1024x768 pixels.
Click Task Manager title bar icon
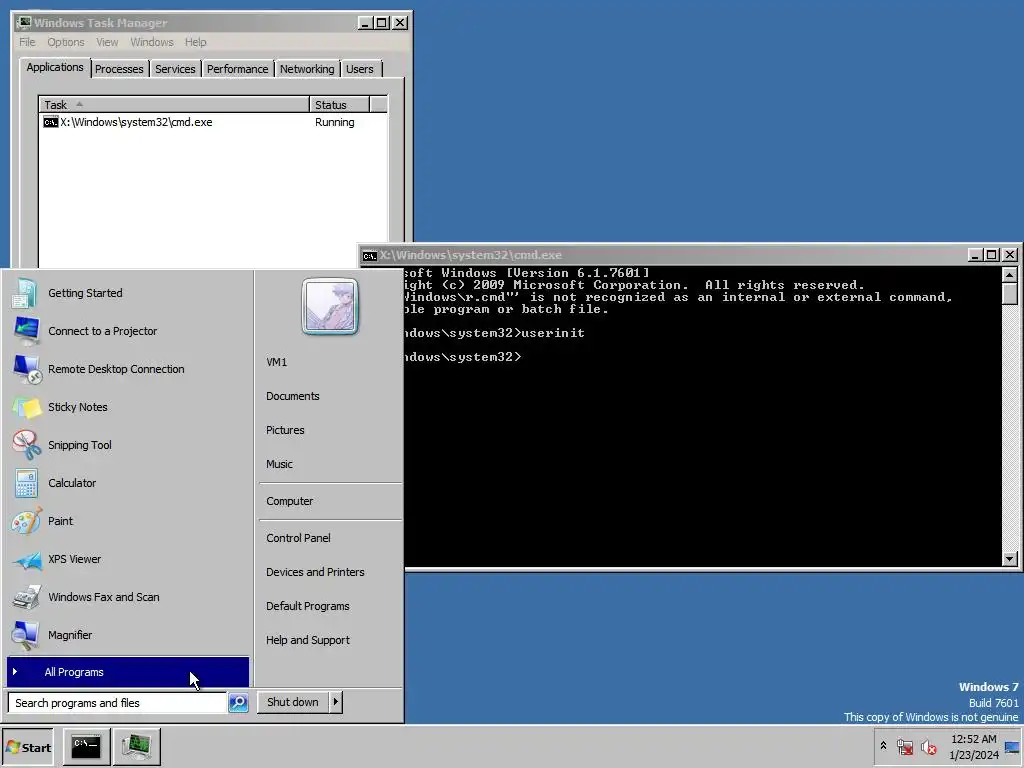(x=24, y=23)
